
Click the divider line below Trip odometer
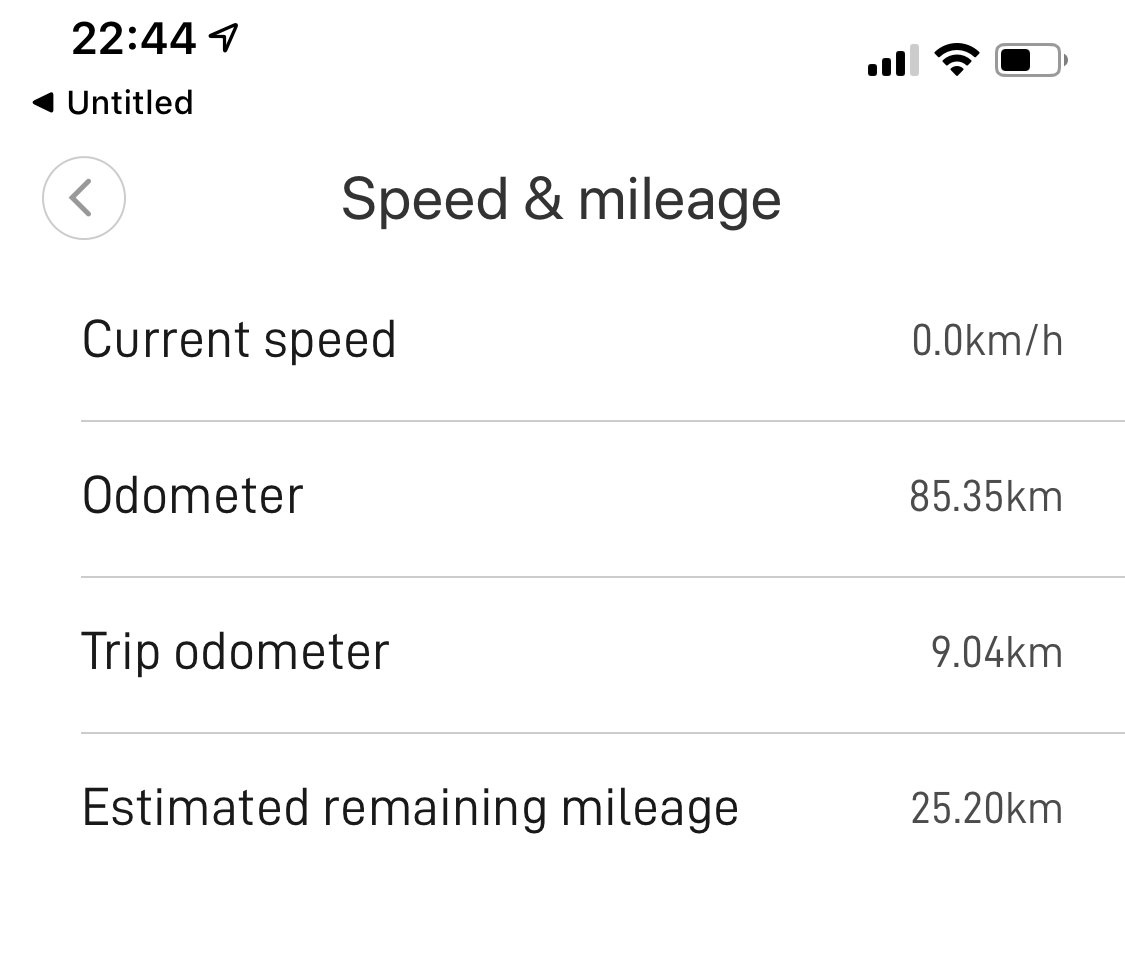tap(602, 733)
